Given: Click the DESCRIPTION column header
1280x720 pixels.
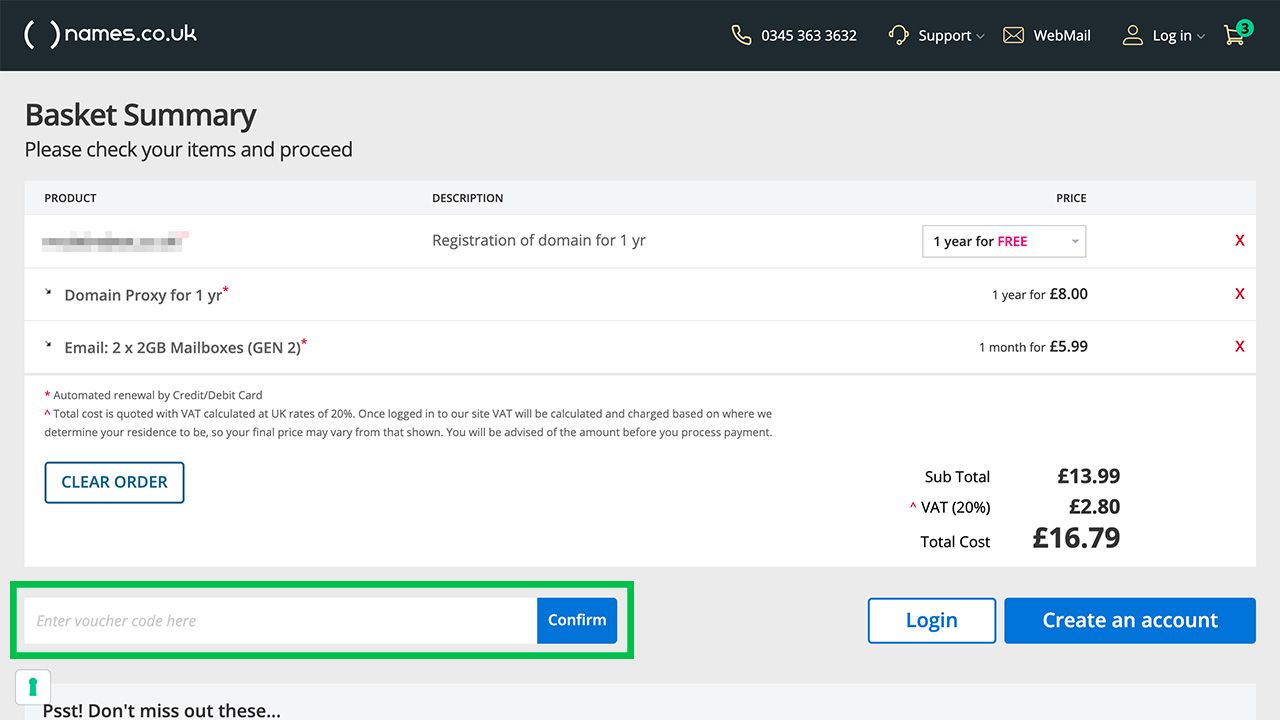Looking at the screenshot, I should [467, 198].
